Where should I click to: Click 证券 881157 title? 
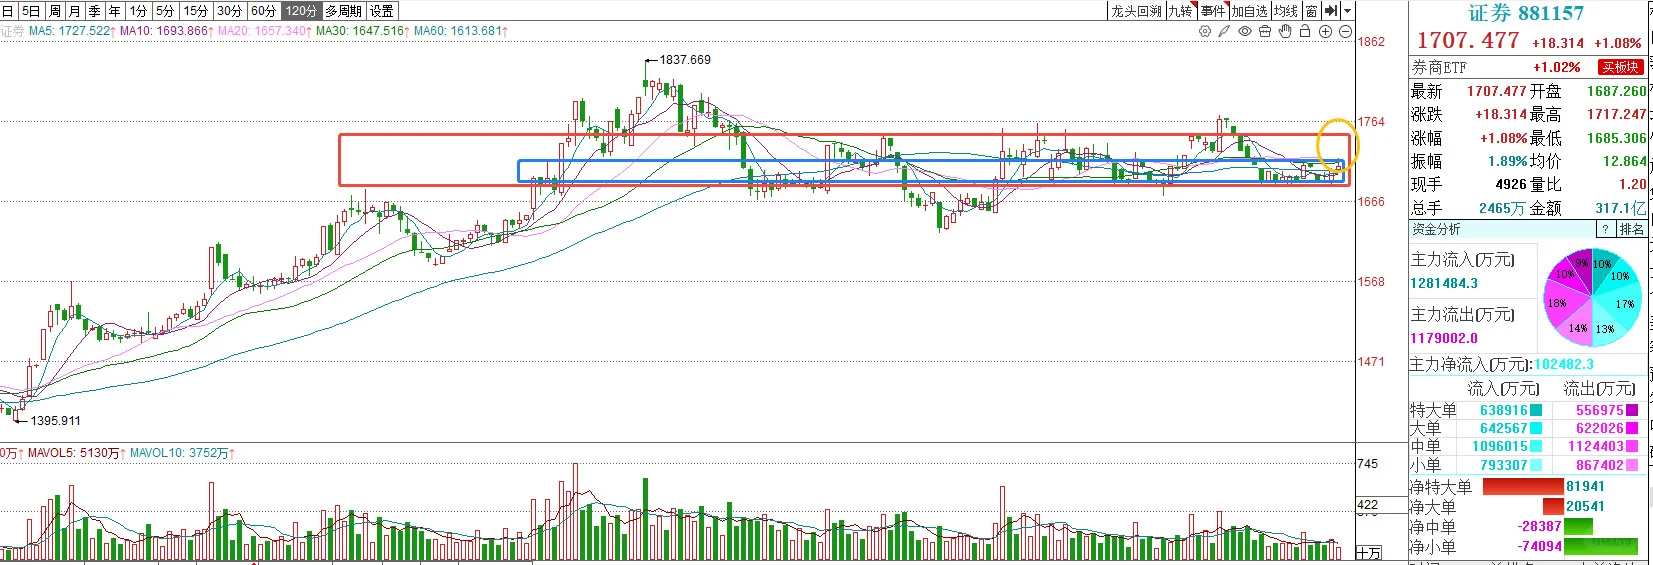[x=1526, y=13]
